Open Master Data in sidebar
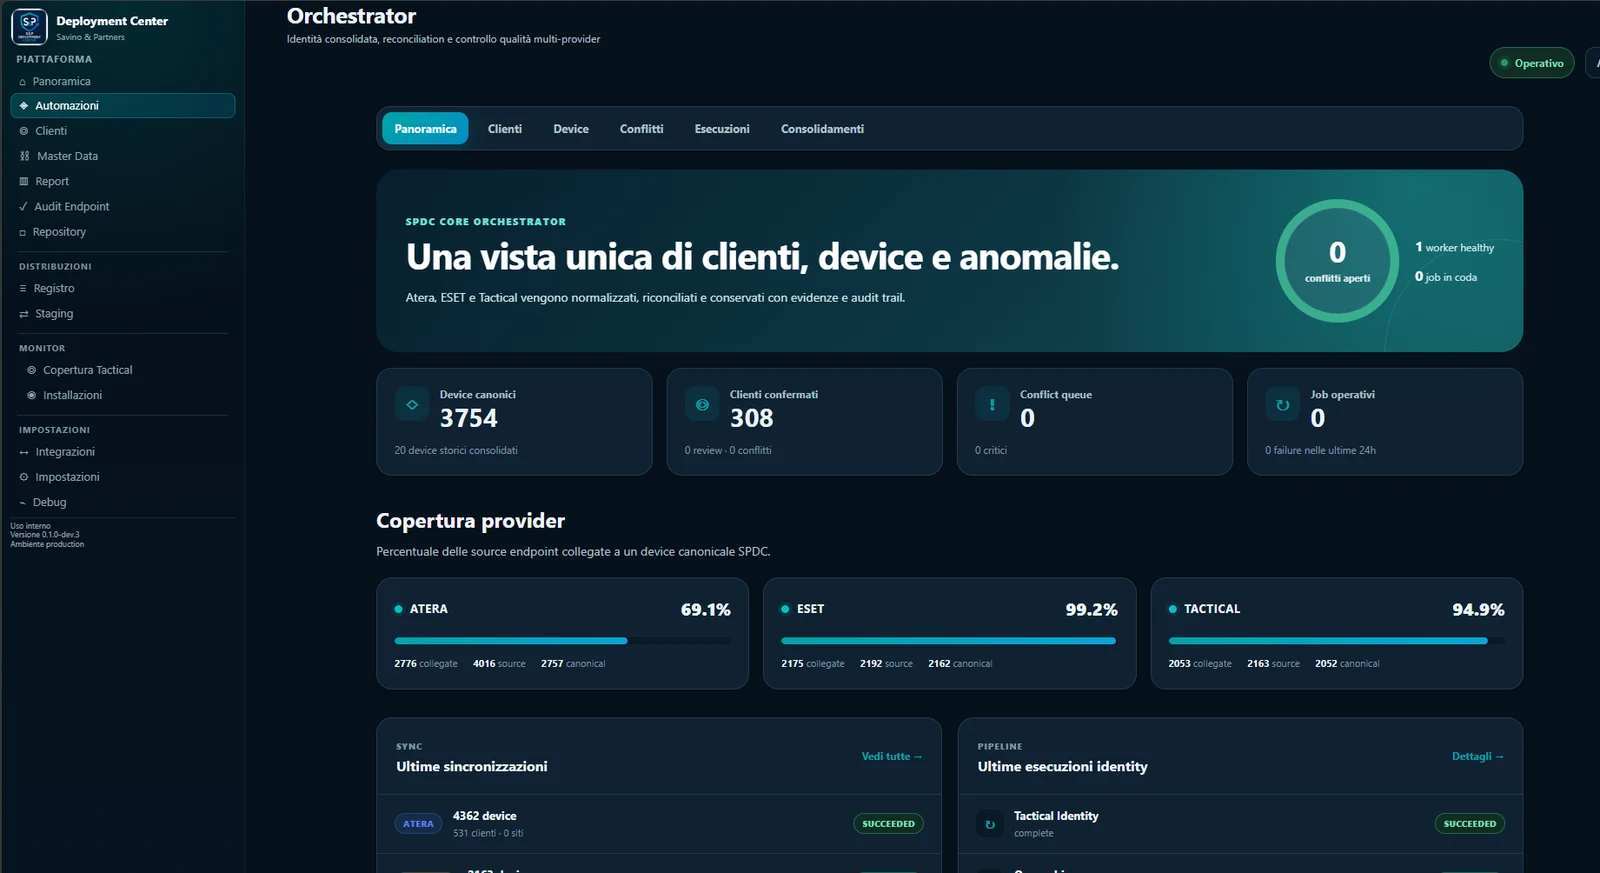The image size is (1600, 873). pyautogui.click(x=122, y=156)
